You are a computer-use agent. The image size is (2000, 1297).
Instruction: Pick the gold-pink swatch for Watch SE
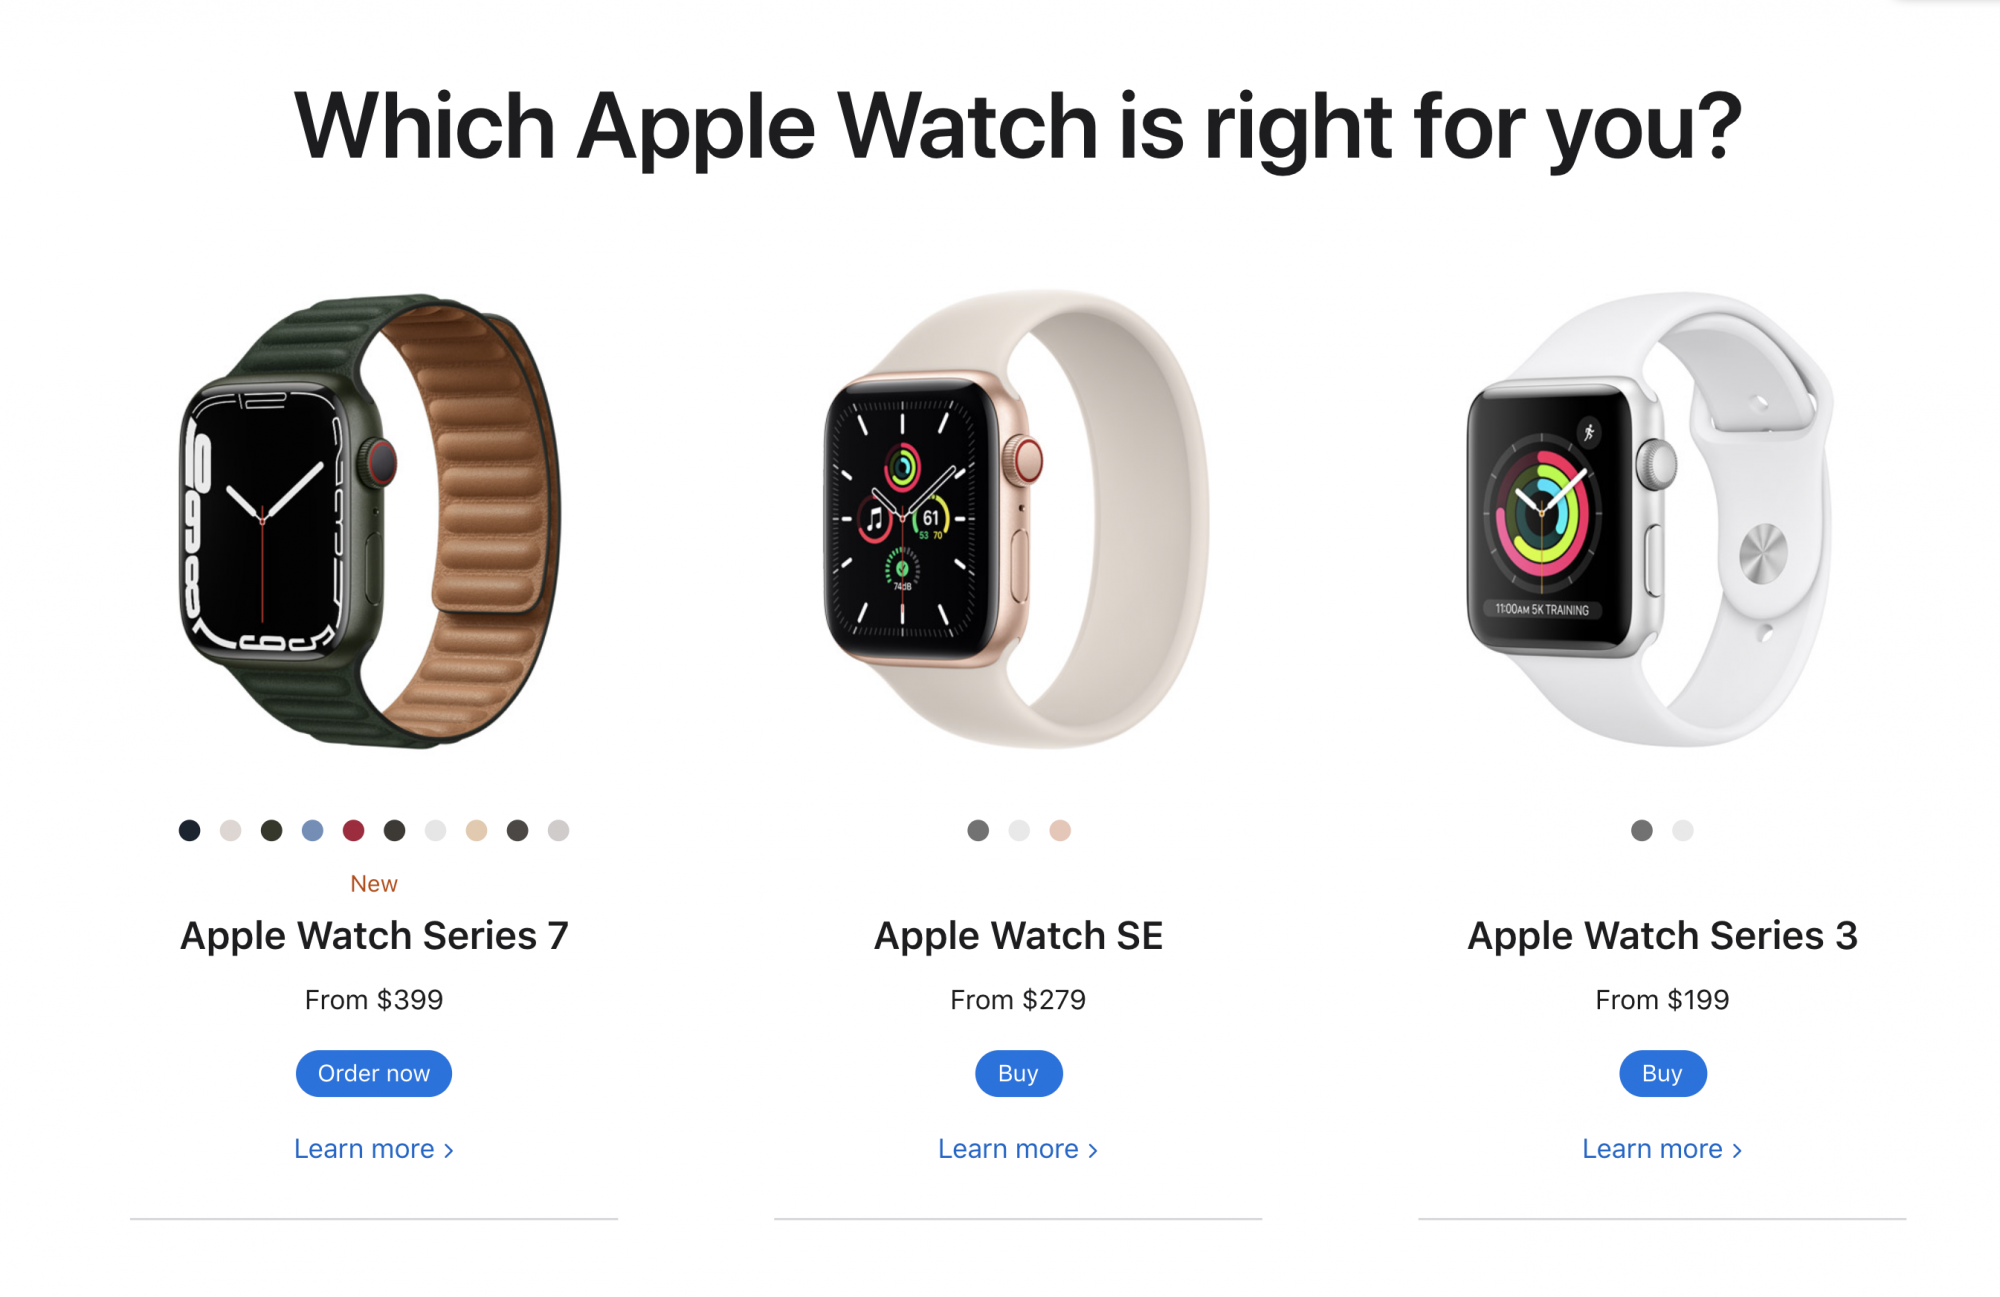pyautogui.click(x=1060, y=830)
